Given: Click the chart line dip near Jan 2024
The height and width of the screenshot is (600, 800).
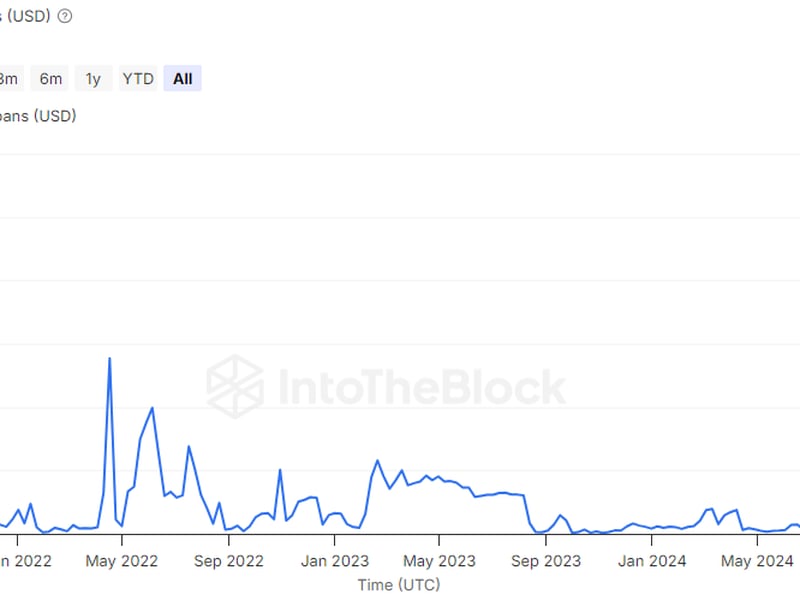Looking at the screenshot, I should [650, 530].
